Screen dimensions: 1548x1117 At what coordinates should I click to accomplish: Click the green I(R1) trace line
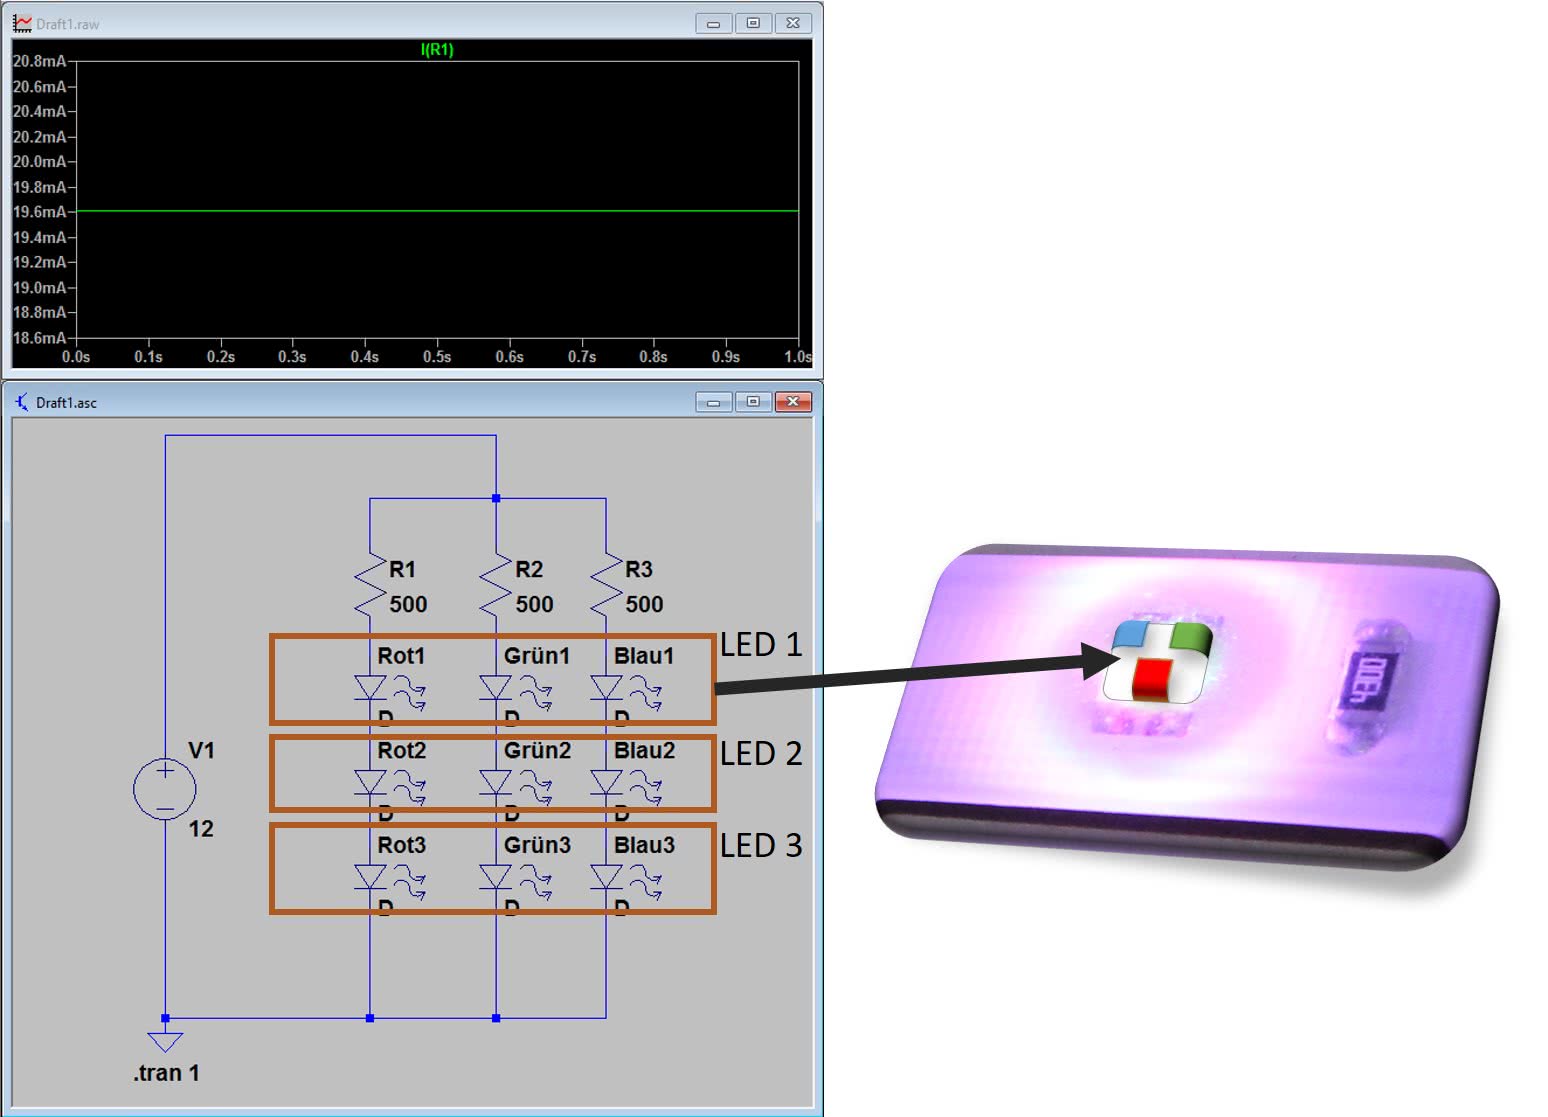[437, 211]
